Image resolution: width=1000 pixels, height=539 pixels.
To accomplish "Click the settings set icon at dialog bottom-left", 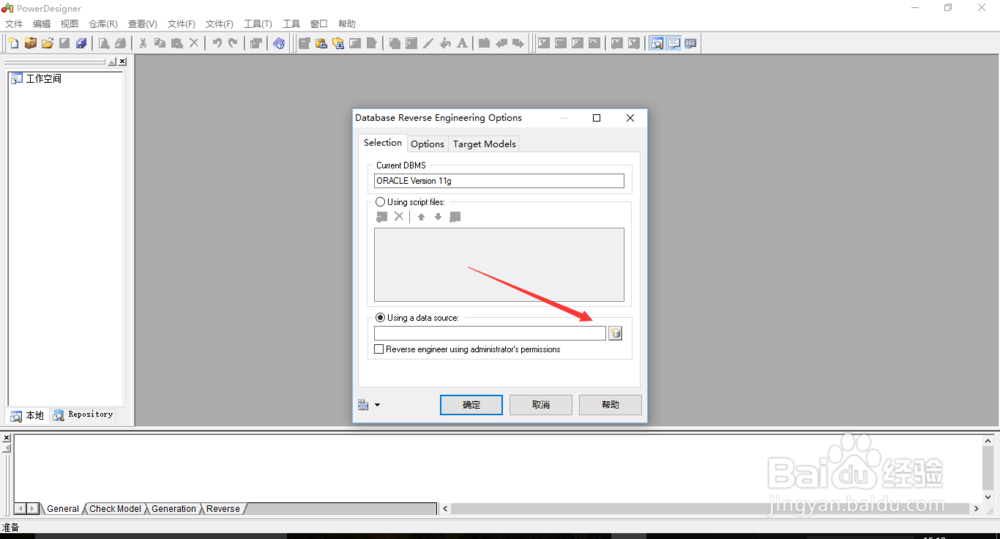I will coord(364,404).
